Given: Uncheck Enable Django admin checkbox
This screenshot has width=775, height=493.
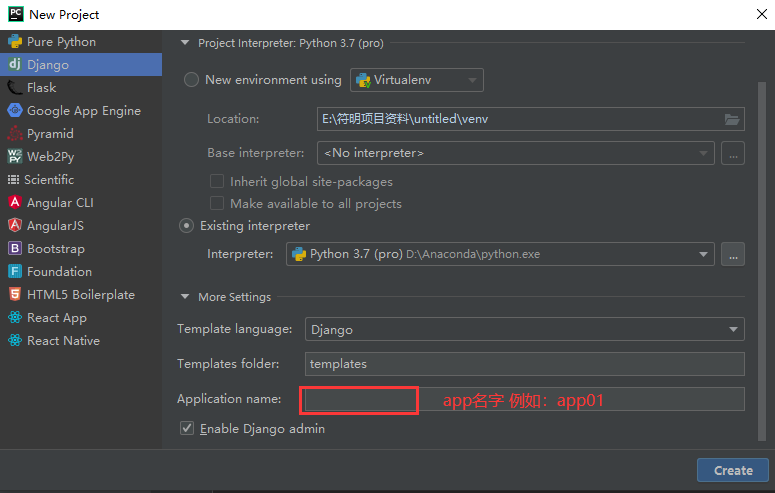Looking at the screenshot, I should click(187, 428).
